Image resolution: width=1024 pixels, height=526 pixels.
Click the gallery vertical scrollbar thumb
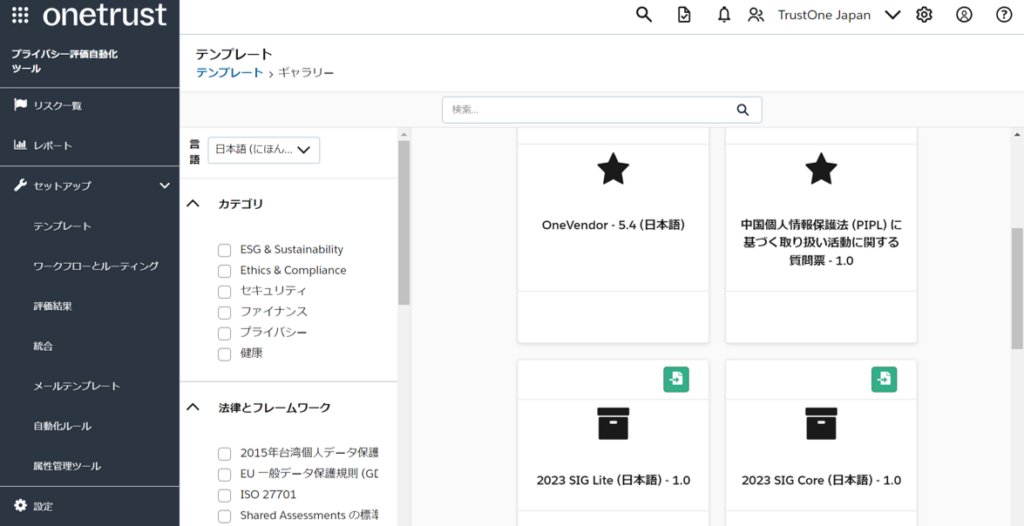1017,288
